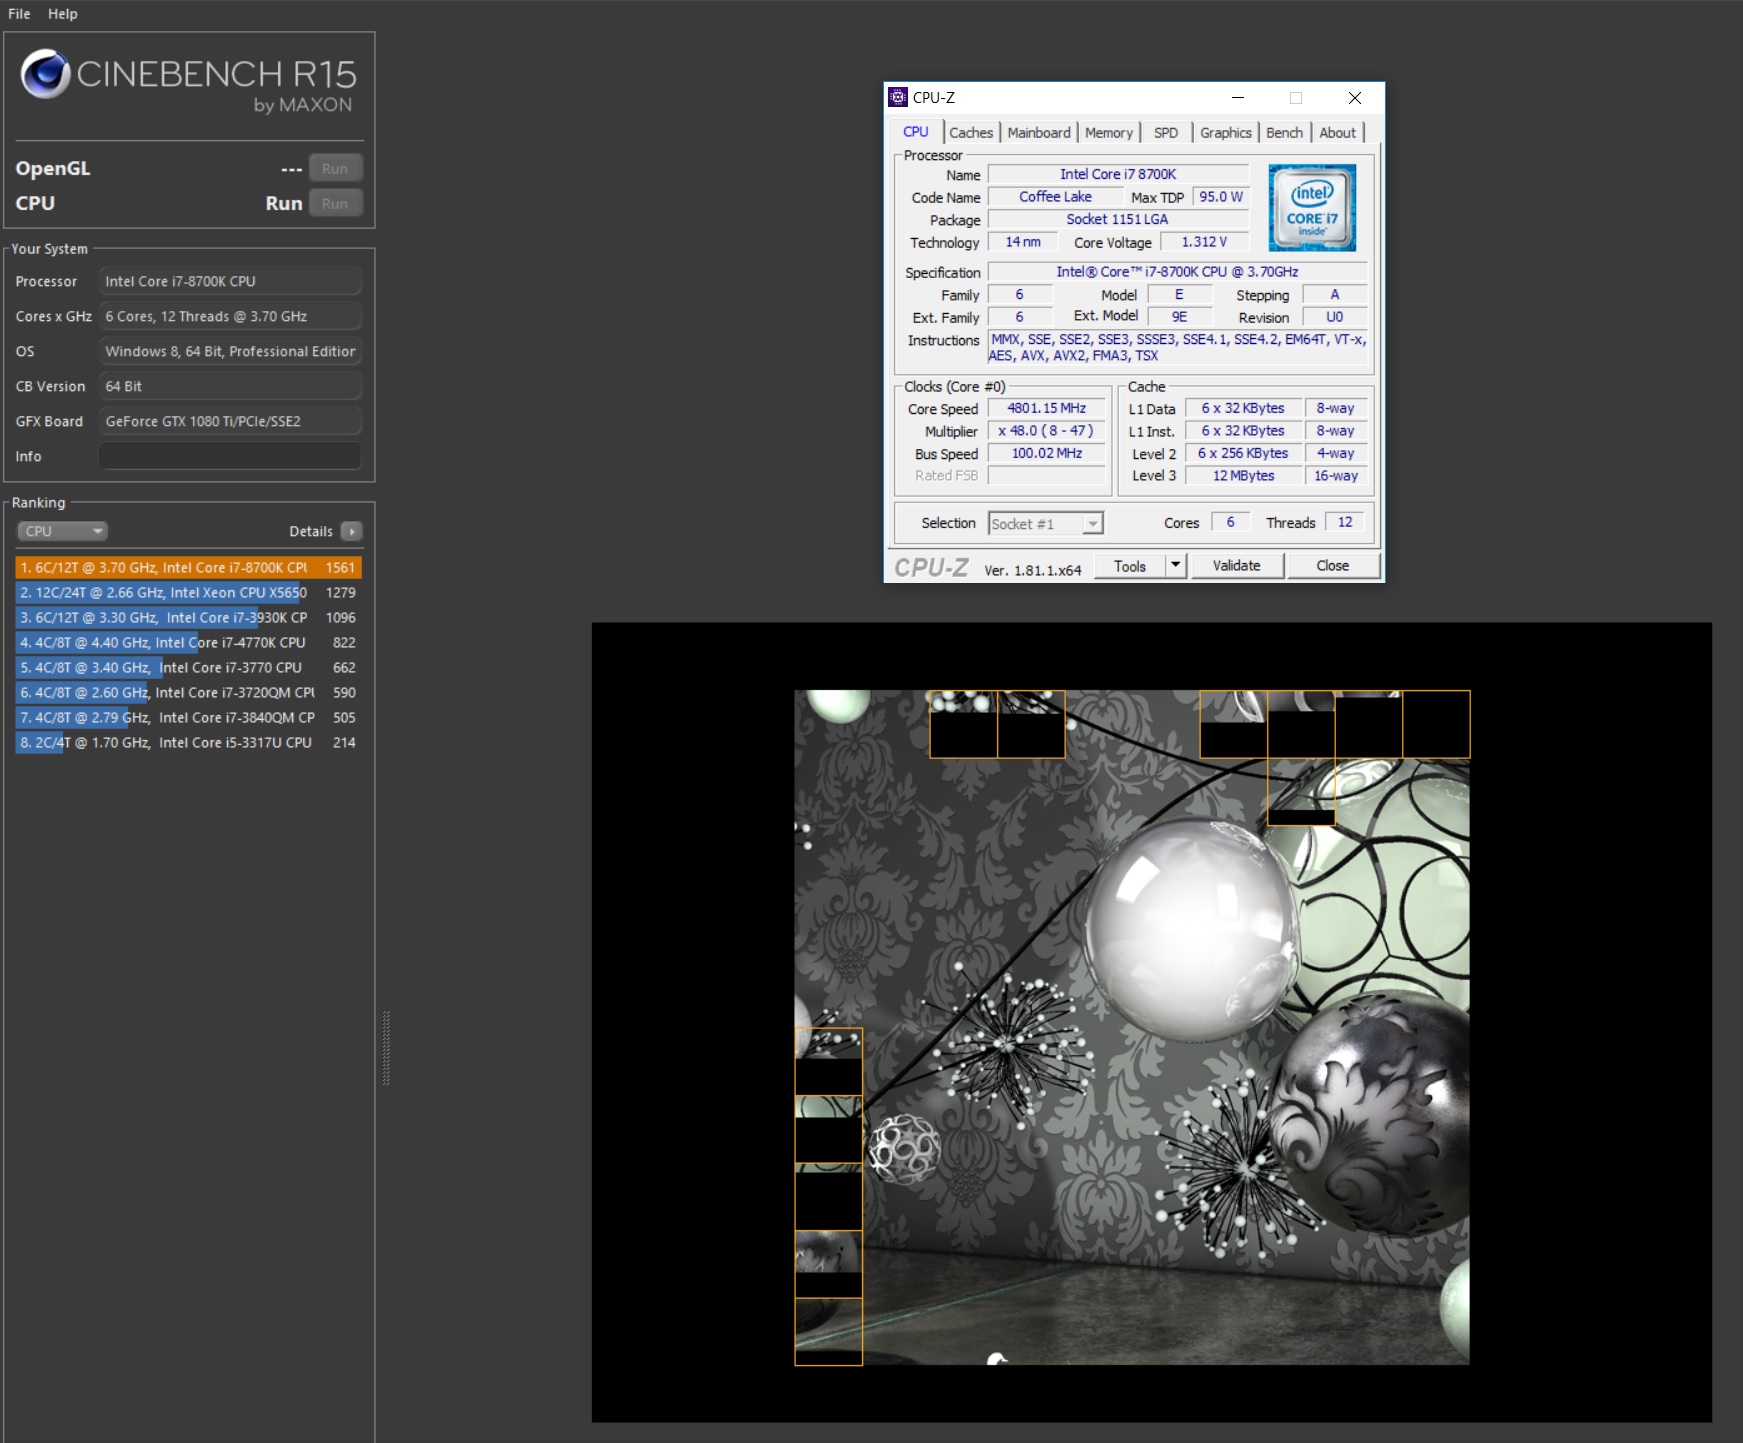Open the Bench tab
1743x1443 pixels.
[1284, 133]
